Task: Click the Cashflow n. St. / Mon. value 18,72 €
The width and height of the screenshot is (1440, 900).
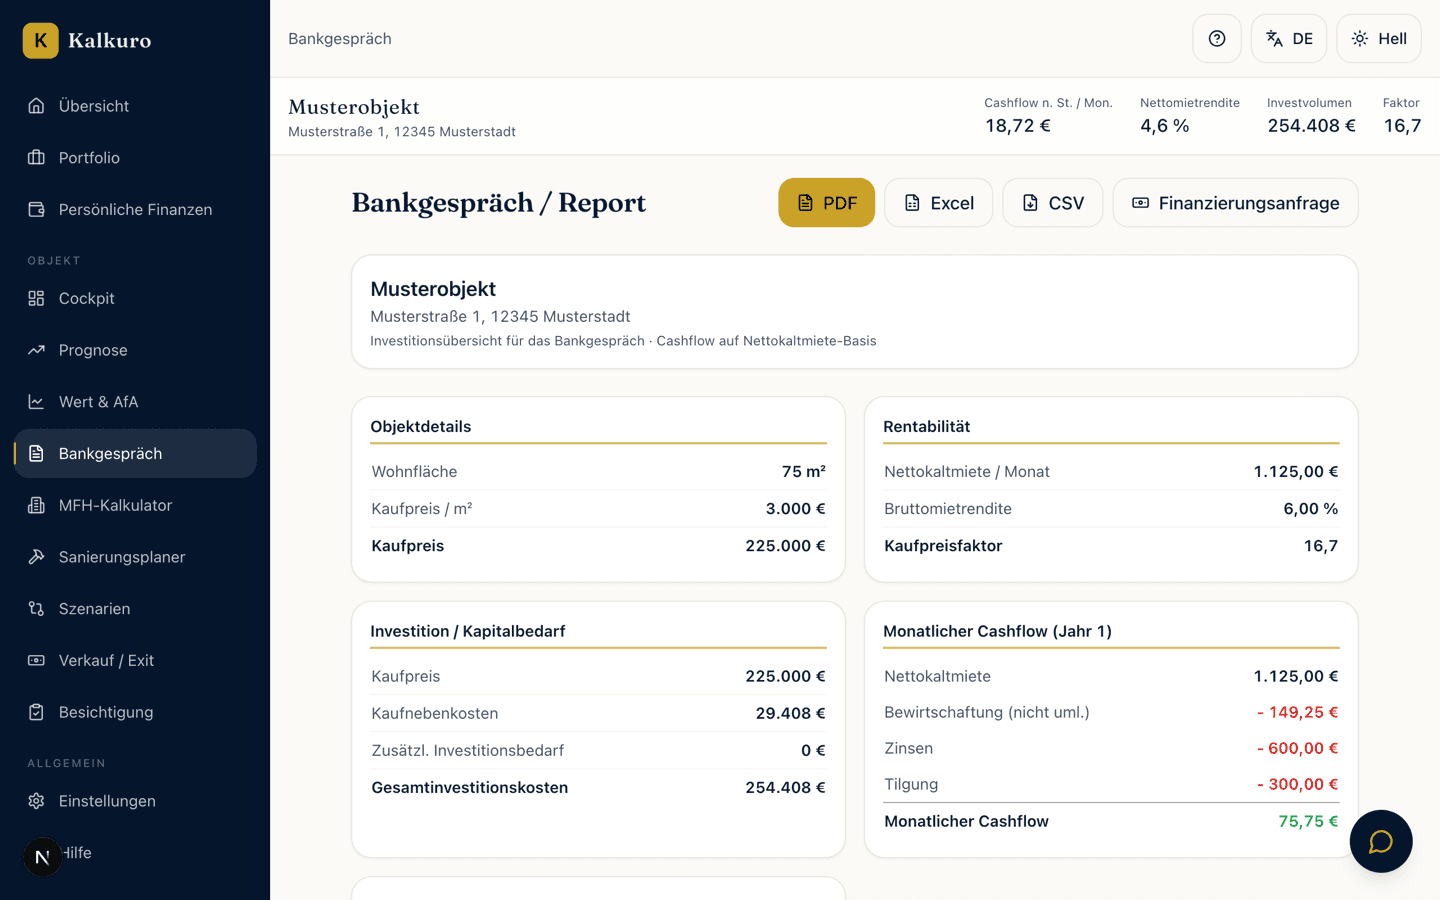Action: 1018,126
